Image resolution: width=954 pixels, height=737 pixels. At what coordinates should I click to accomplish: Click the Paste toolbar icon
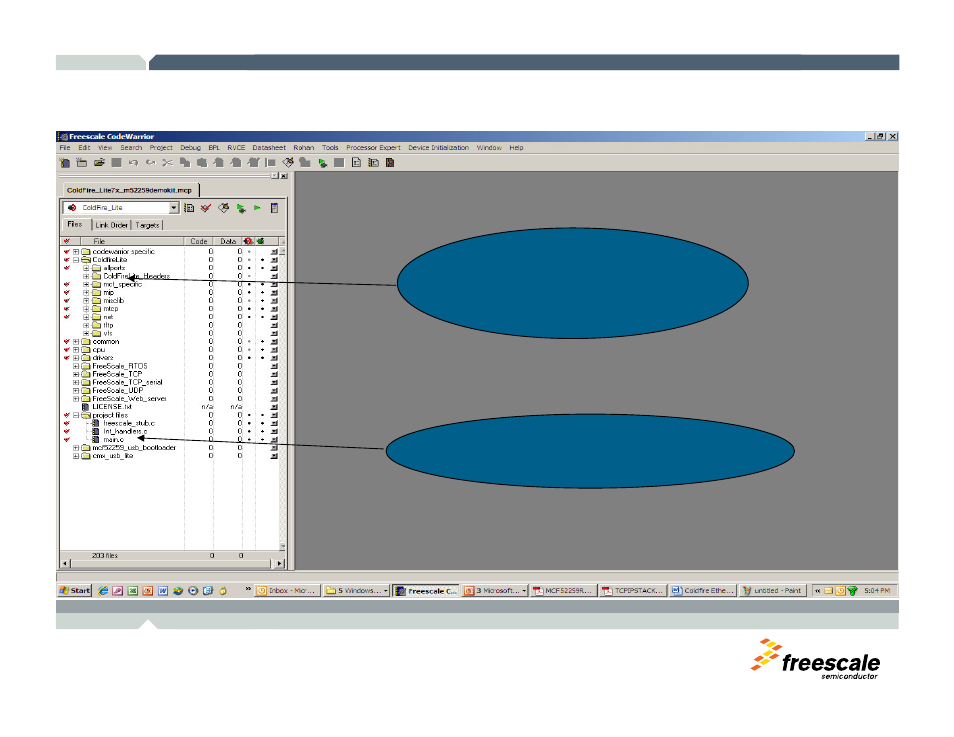click(202, 162)
